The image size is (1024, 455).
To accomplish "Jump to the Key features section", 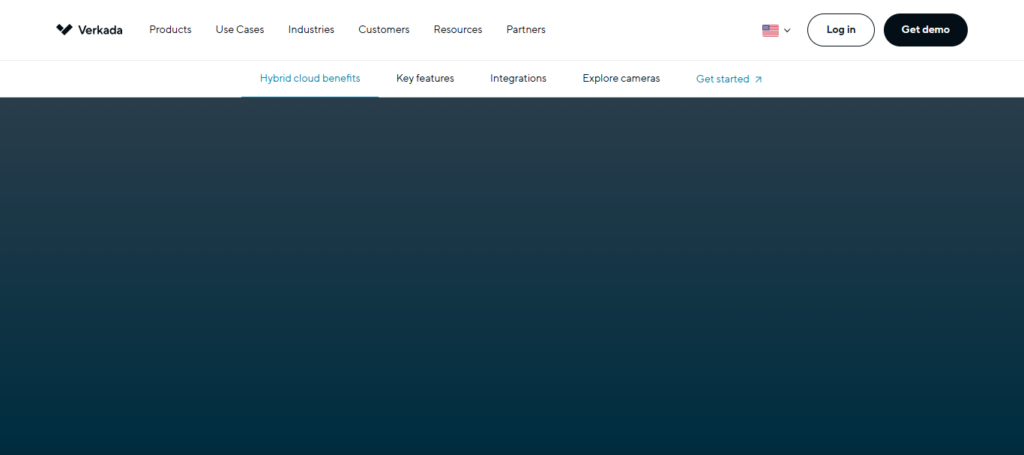I will pos(425,78).
